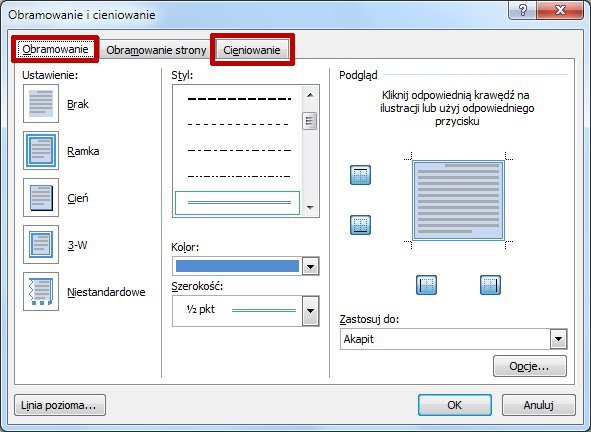Select the Brak (none) border setting icon

(41, 103)
